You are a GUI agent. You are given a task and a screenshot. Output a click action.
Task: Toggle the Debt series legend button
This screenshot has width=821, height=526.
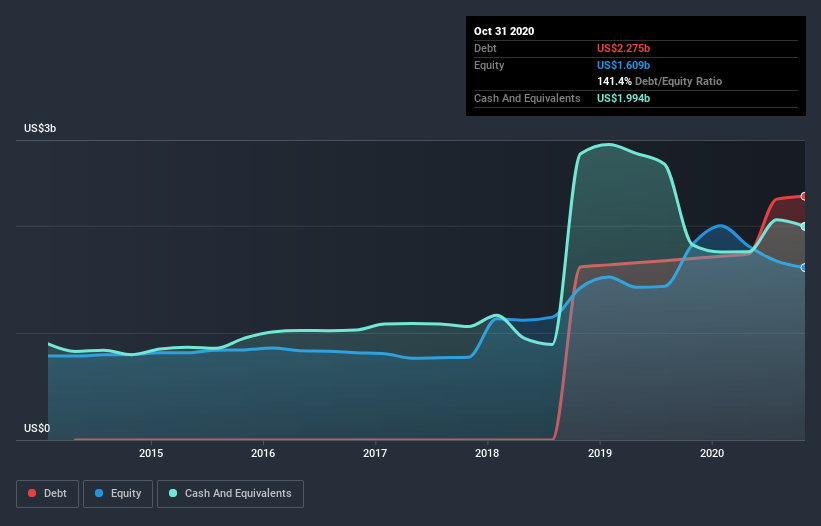tap(47, 494)
